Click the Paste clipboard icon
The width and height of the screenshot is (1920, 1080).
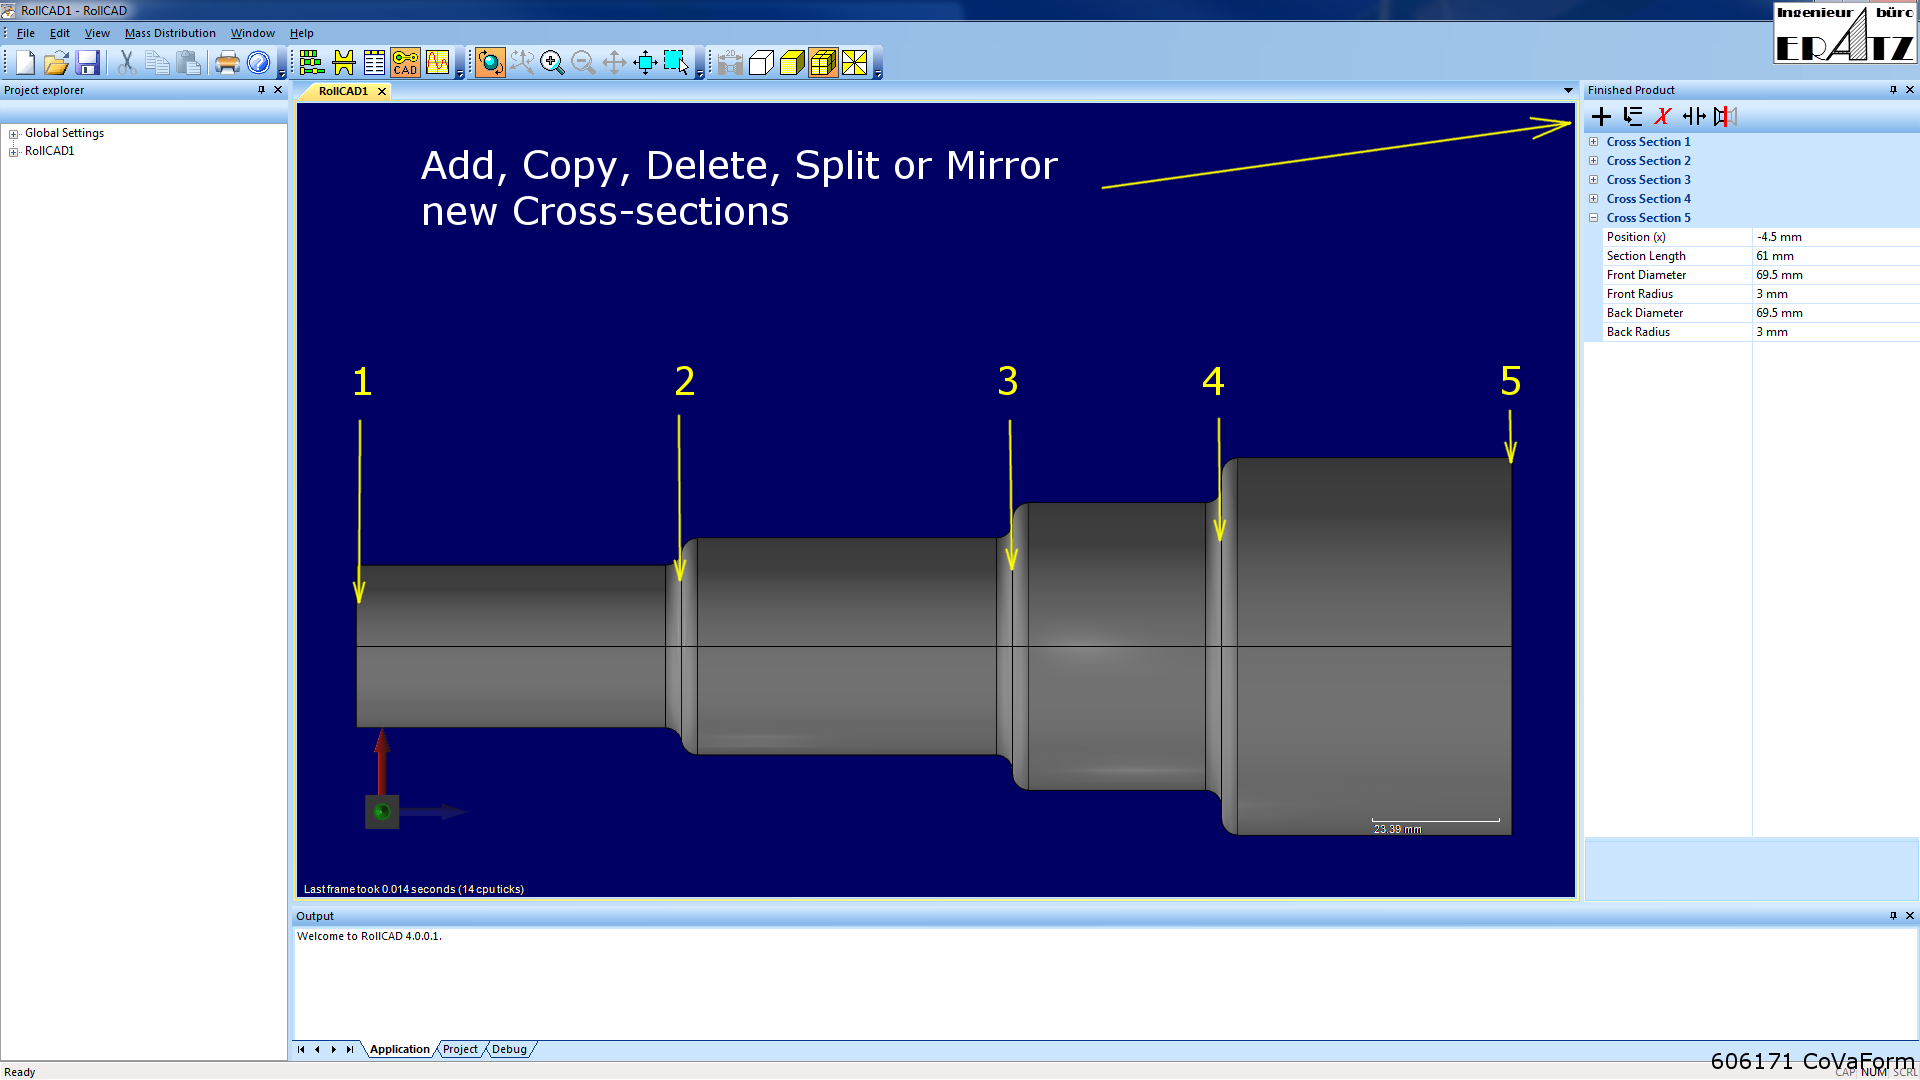coord(188,63)
